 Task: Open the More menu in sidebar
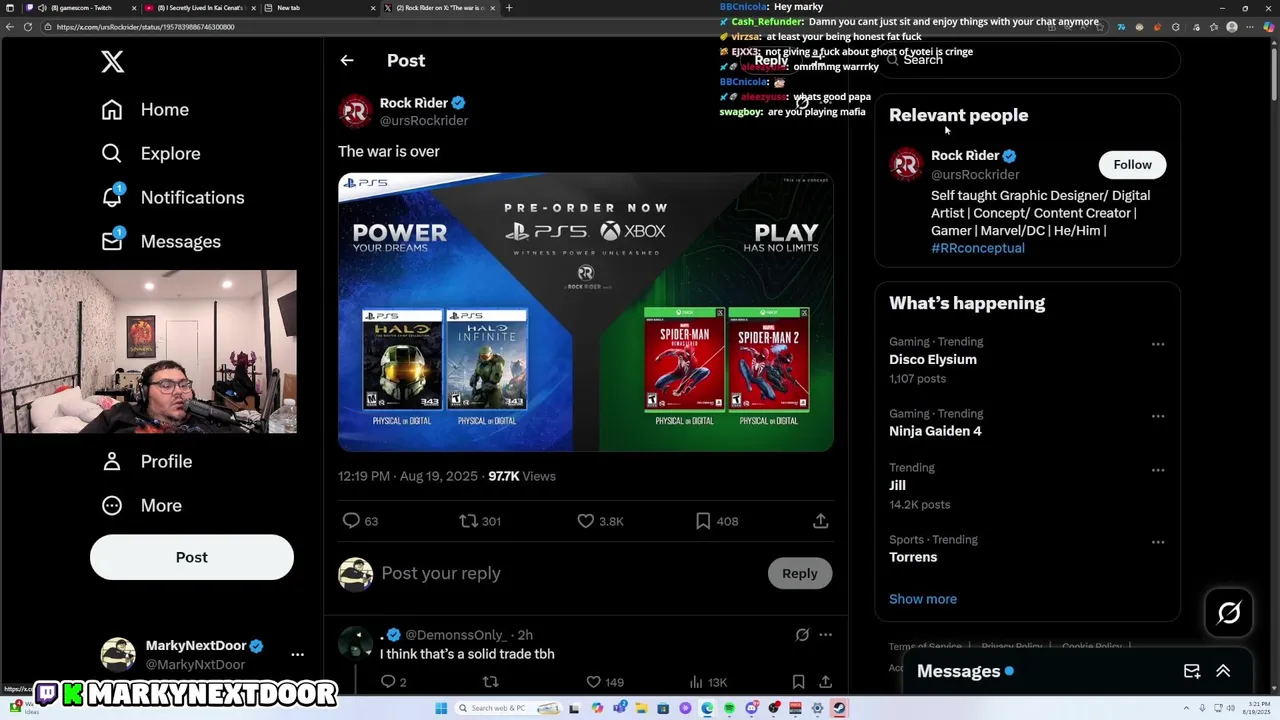(x=142, y=506)
